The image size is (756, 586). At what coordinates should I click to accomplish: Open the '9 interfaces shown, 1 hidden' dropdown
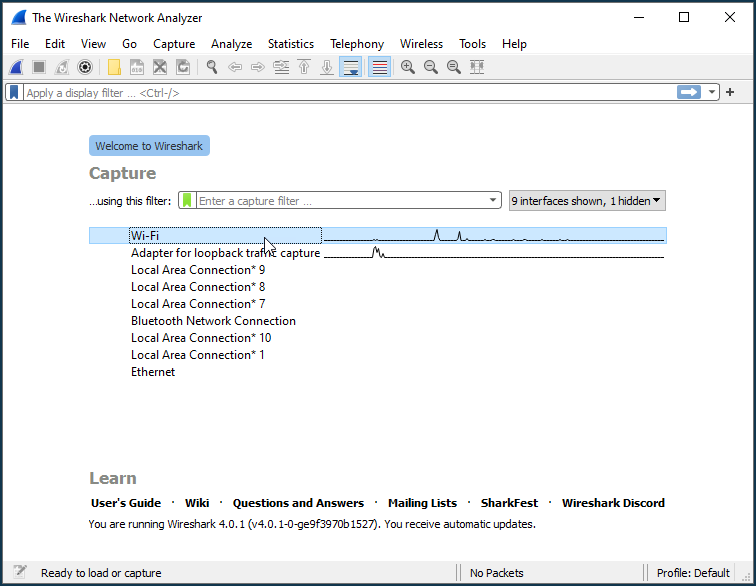point(587,201)
